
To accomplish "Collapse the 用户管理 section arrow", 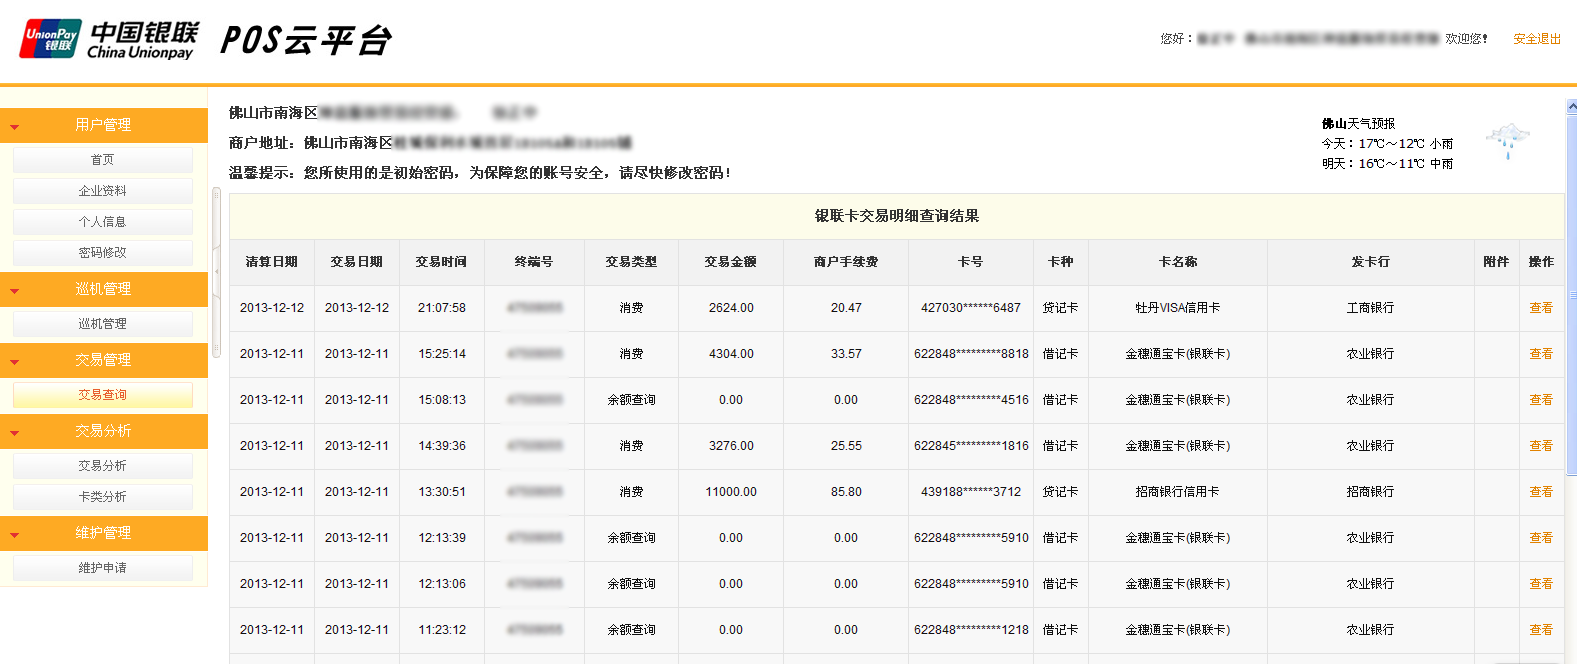I will [x=15, y=127].
